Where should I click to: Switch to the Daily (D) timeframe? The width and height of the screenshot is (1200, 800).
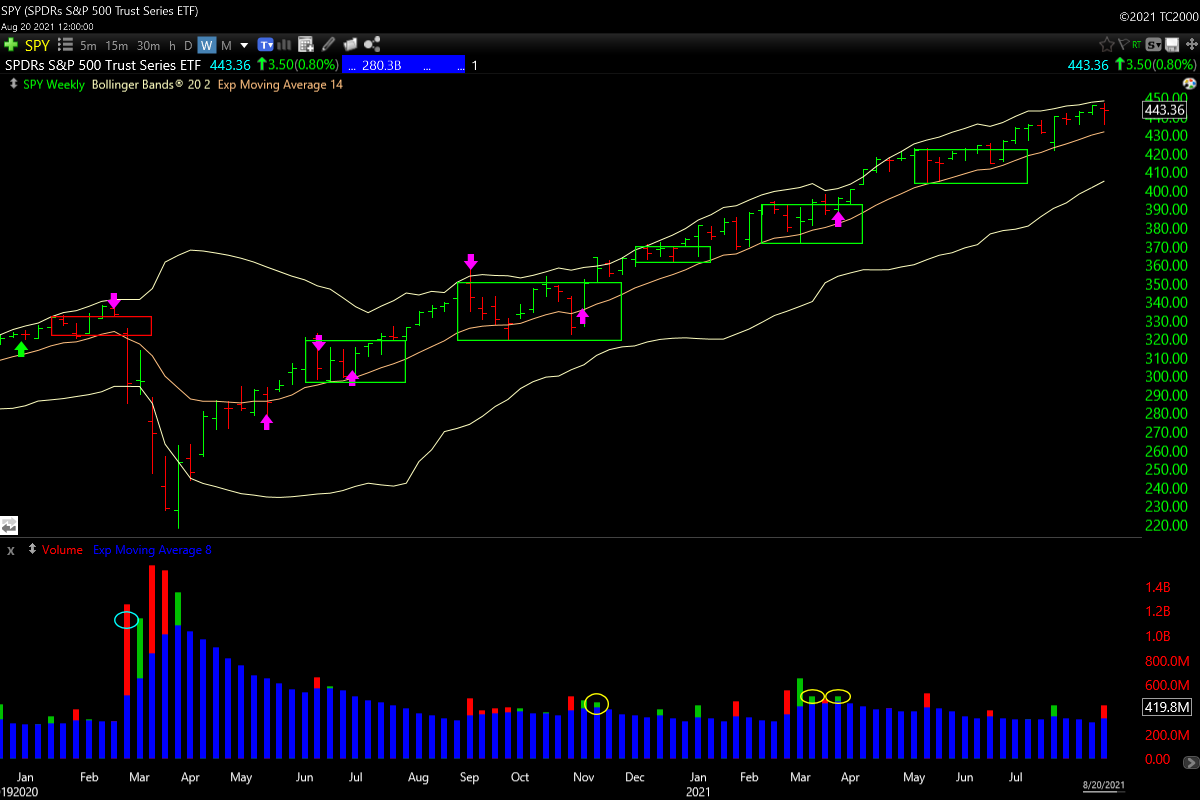(x=187, y=44)
